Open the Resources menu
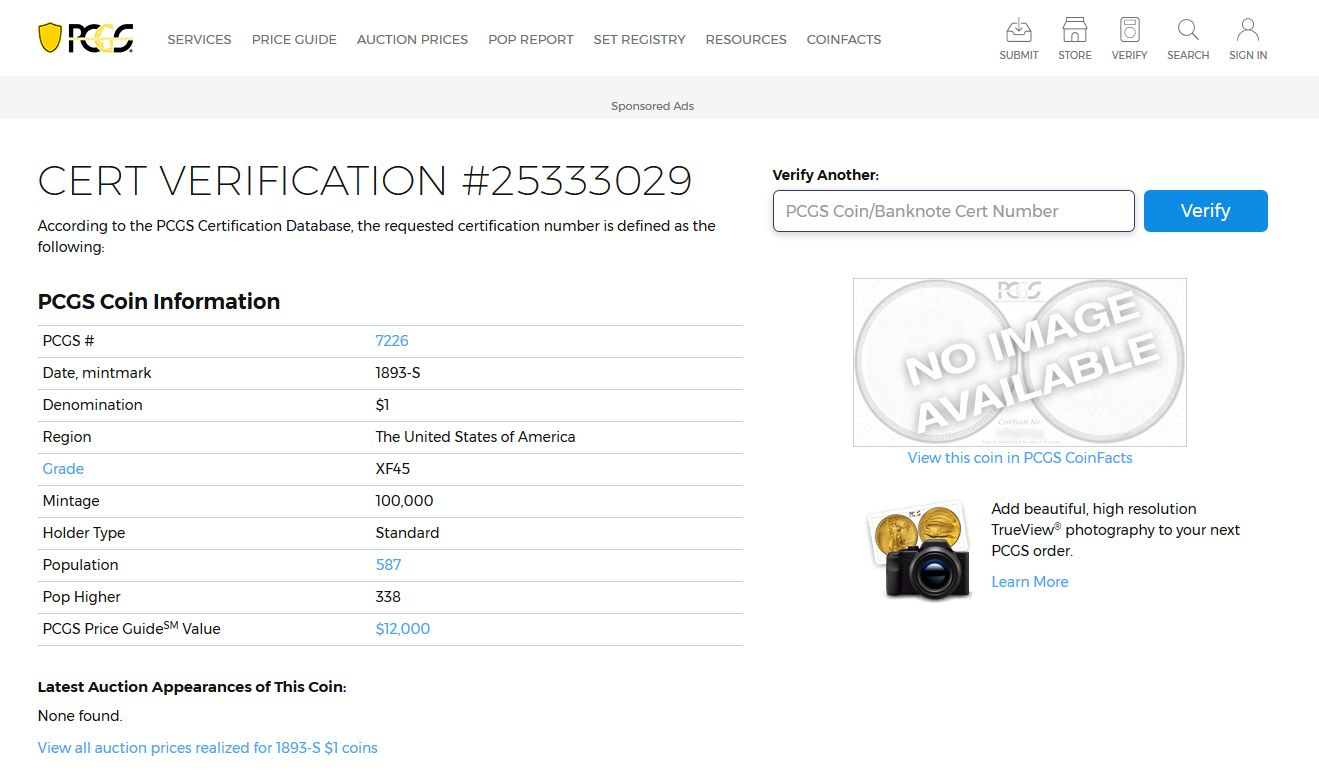This screenshot has height=775, width=1319. (746, 40)
